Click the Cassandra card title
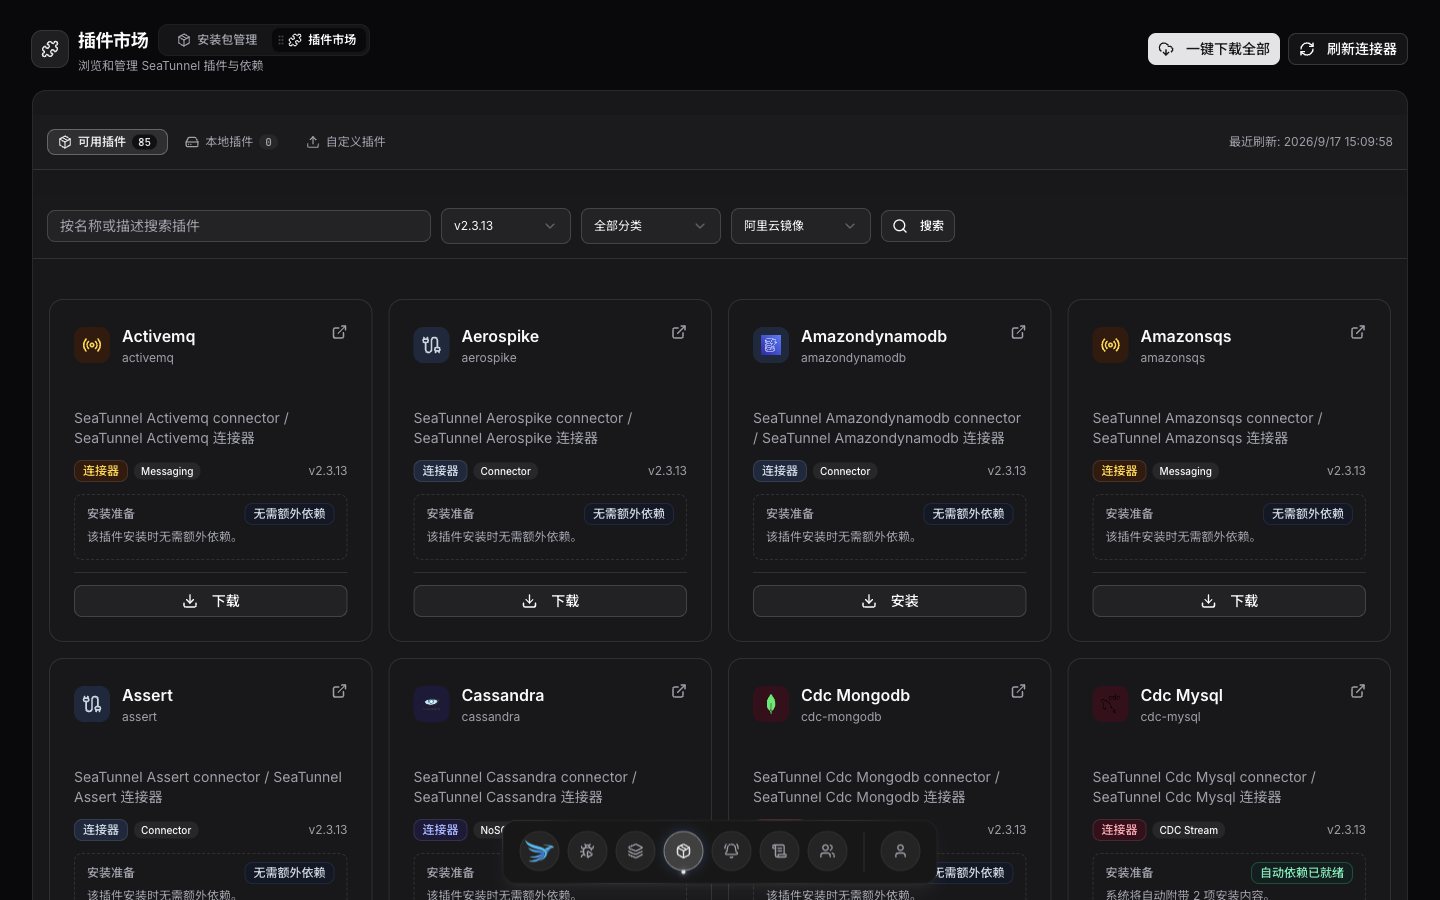The width and height of the screenshot is (1440, 900). [503, 695]
